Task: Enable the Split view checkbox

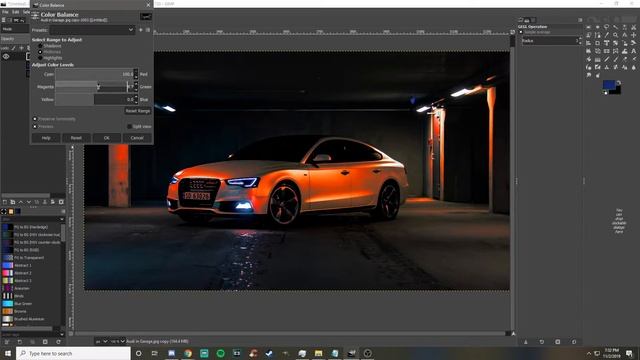Action: pyautogui.click(x=129, y=127)
